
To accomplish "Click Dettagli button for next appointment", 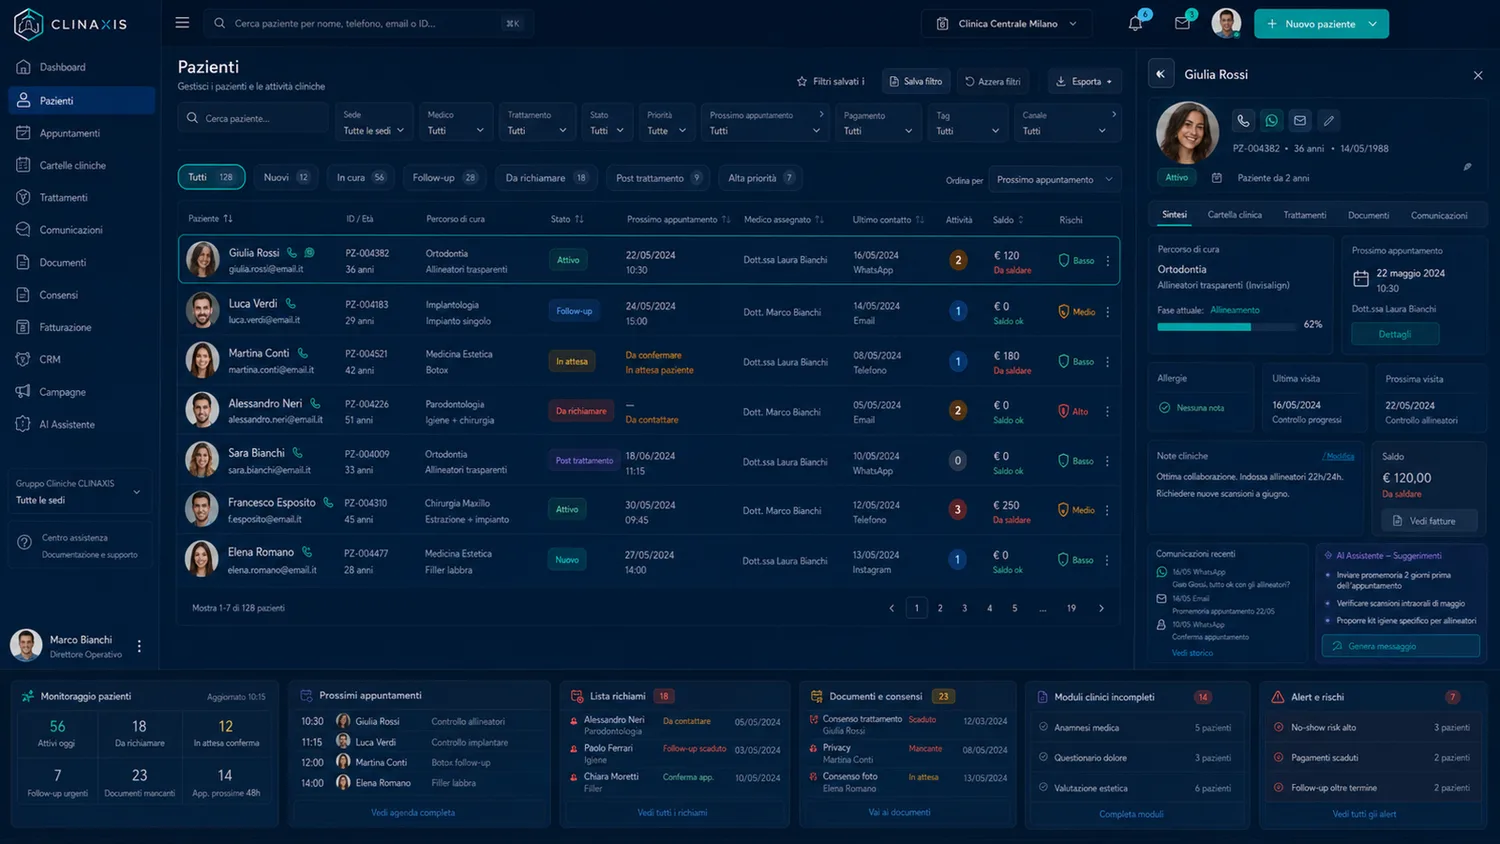I will coord(1395,334).
